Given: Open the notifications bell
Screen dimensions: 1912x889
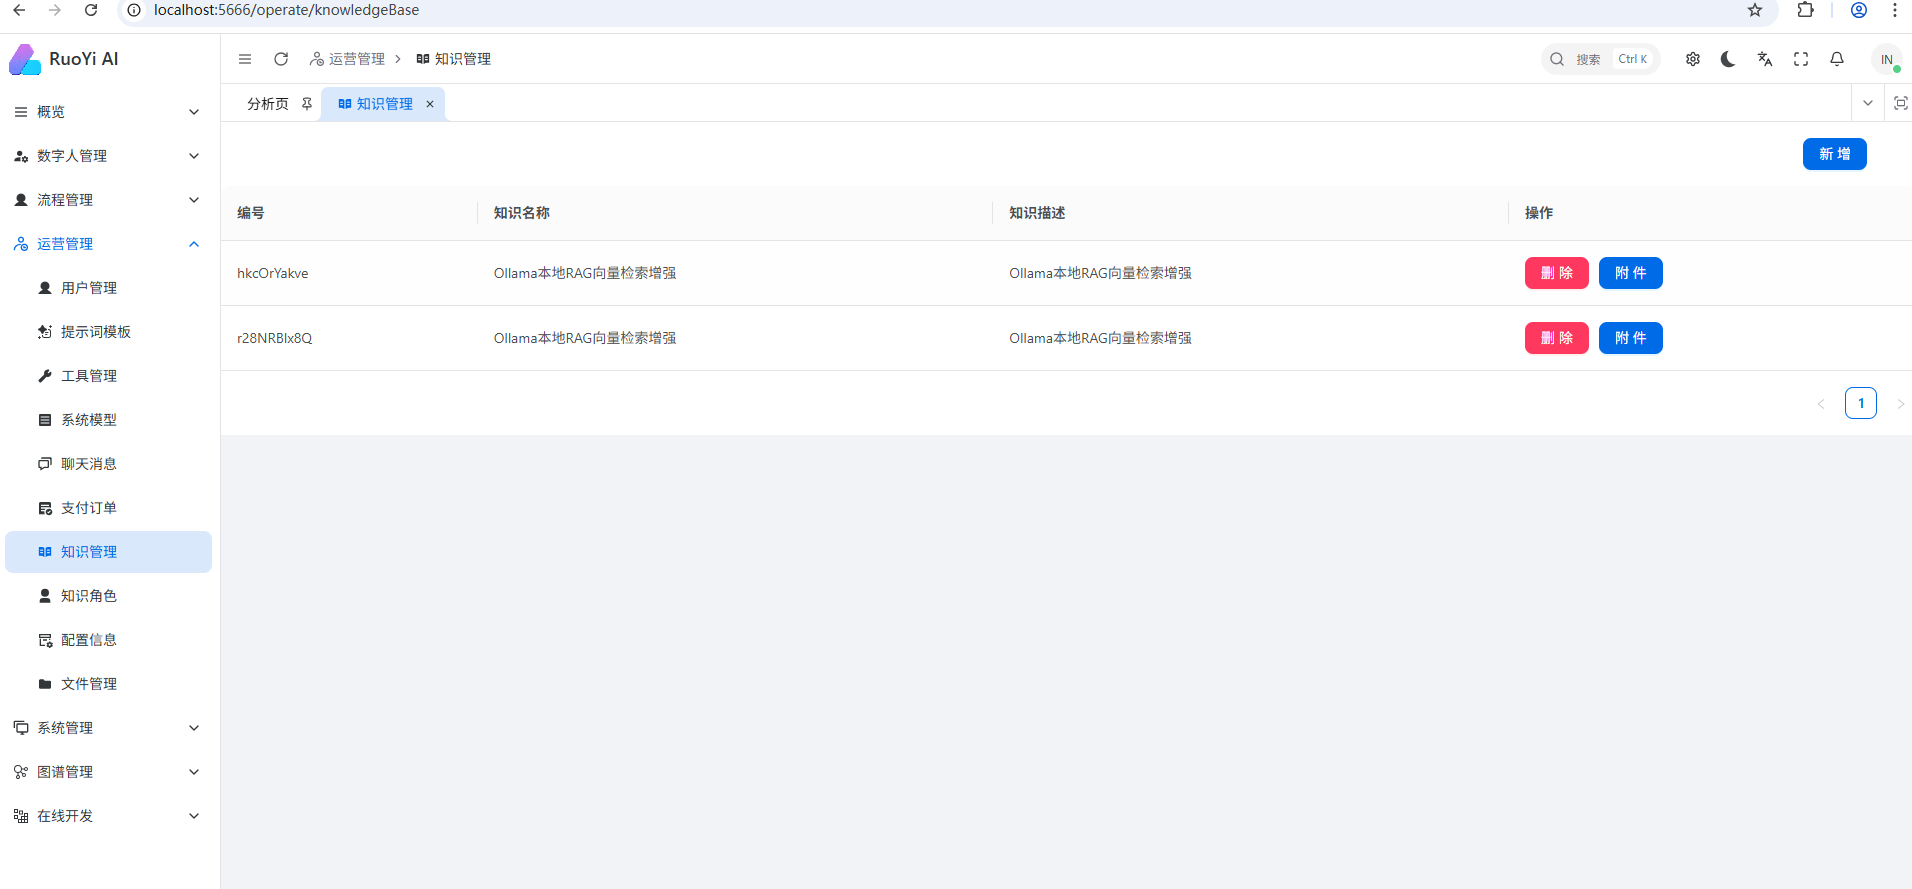Looking at the screenshot, I should coord(1837,59).
